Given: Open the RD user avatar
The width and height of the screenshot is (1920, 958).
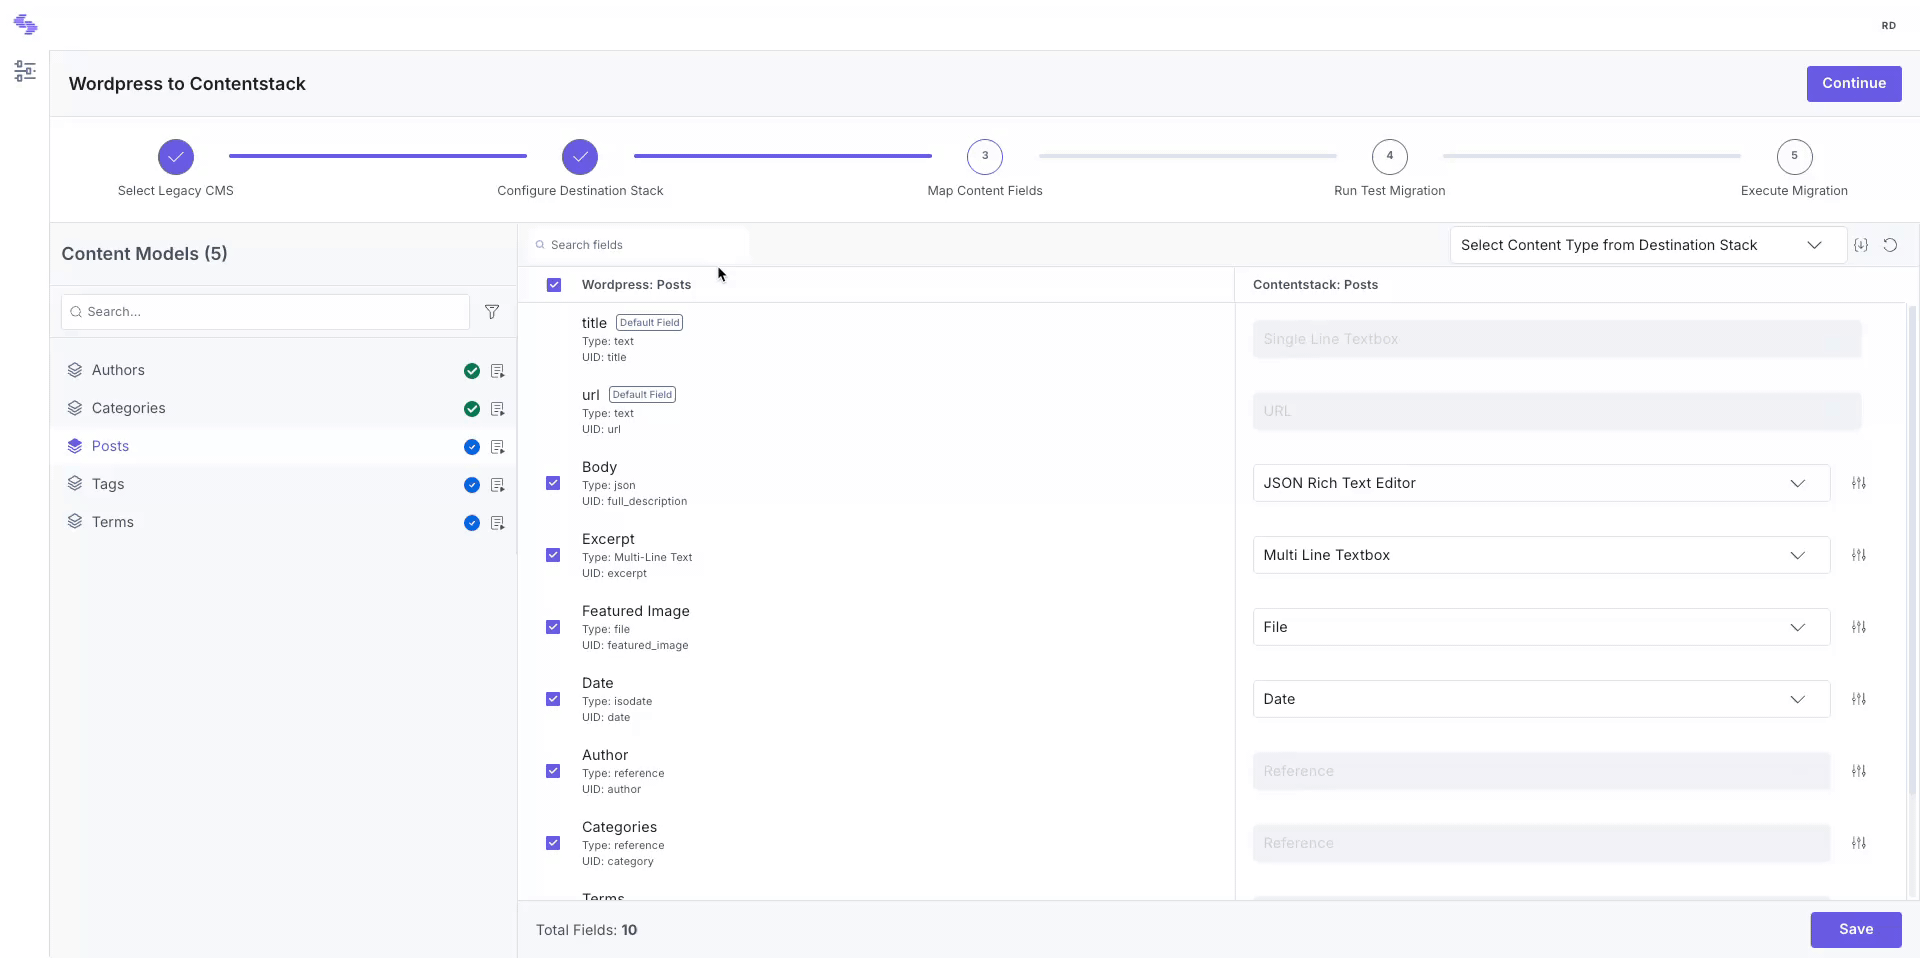Looking at the screenshot, I should point(1888,25).
